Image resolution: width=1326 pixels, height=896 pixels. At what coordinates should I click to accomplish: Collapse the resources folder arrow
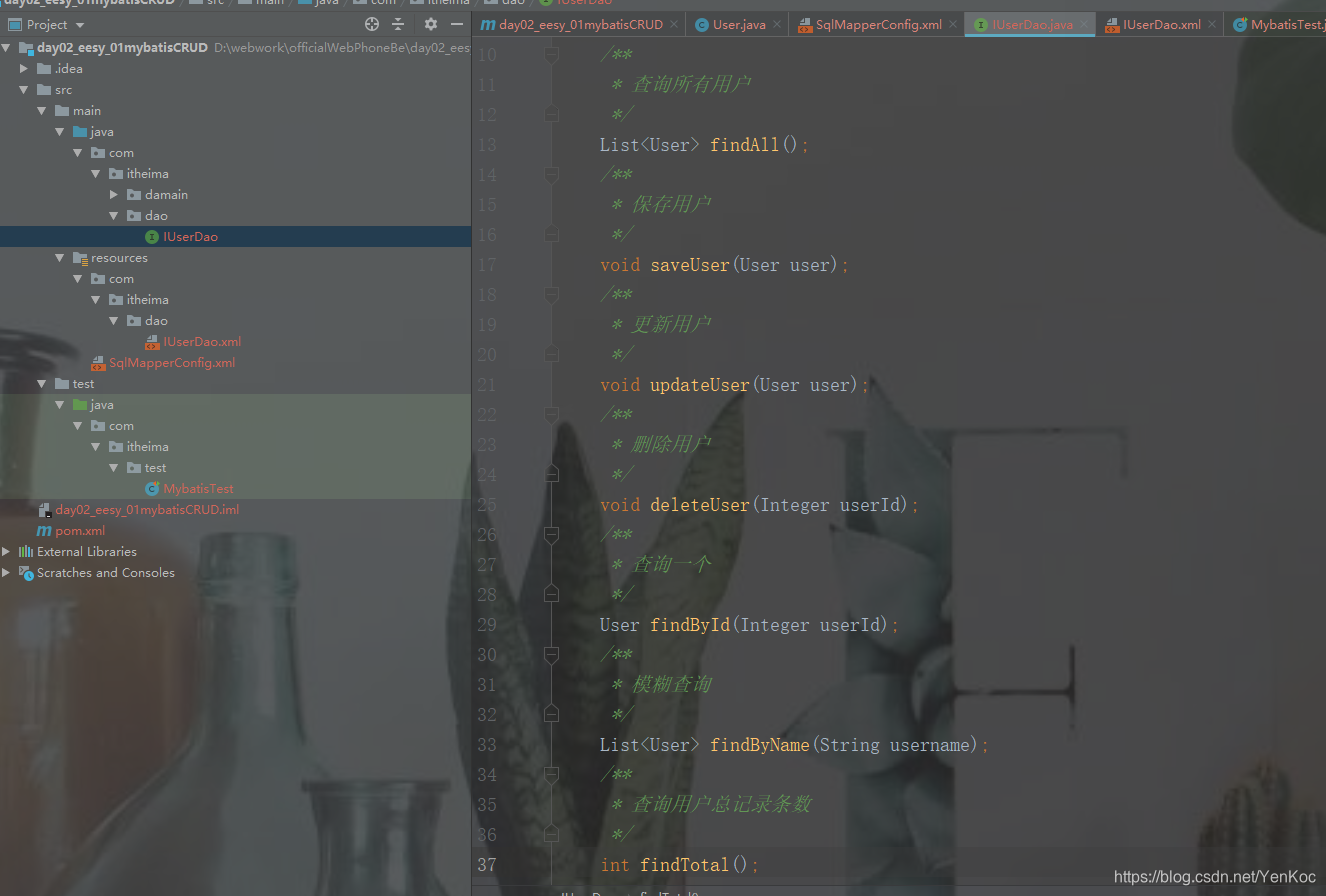62,258
